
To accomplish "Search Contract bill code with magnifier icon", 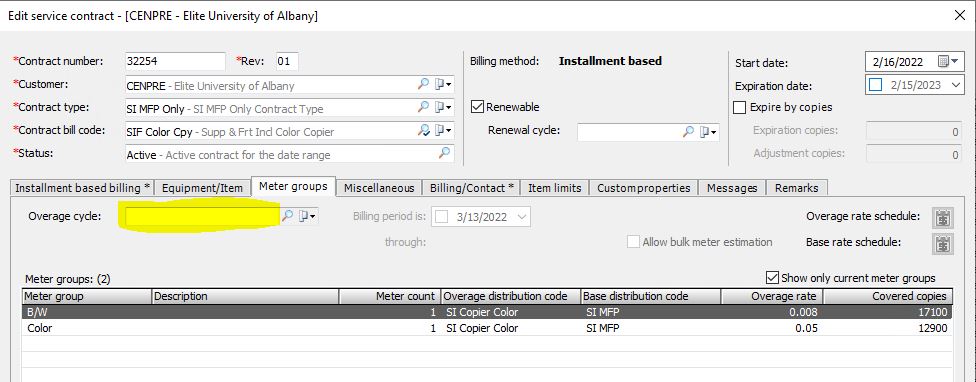I will click(x=423, y=131).
